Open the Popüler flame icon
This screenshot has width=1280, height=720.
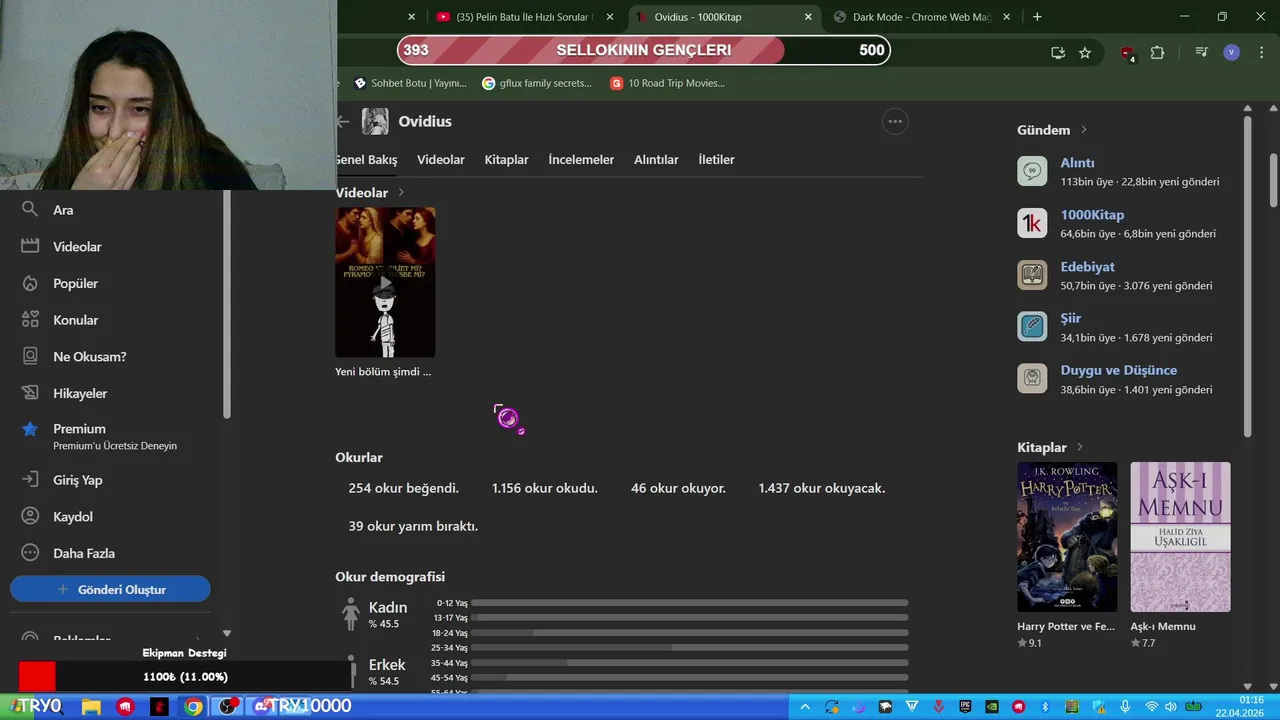pos(30,283)
